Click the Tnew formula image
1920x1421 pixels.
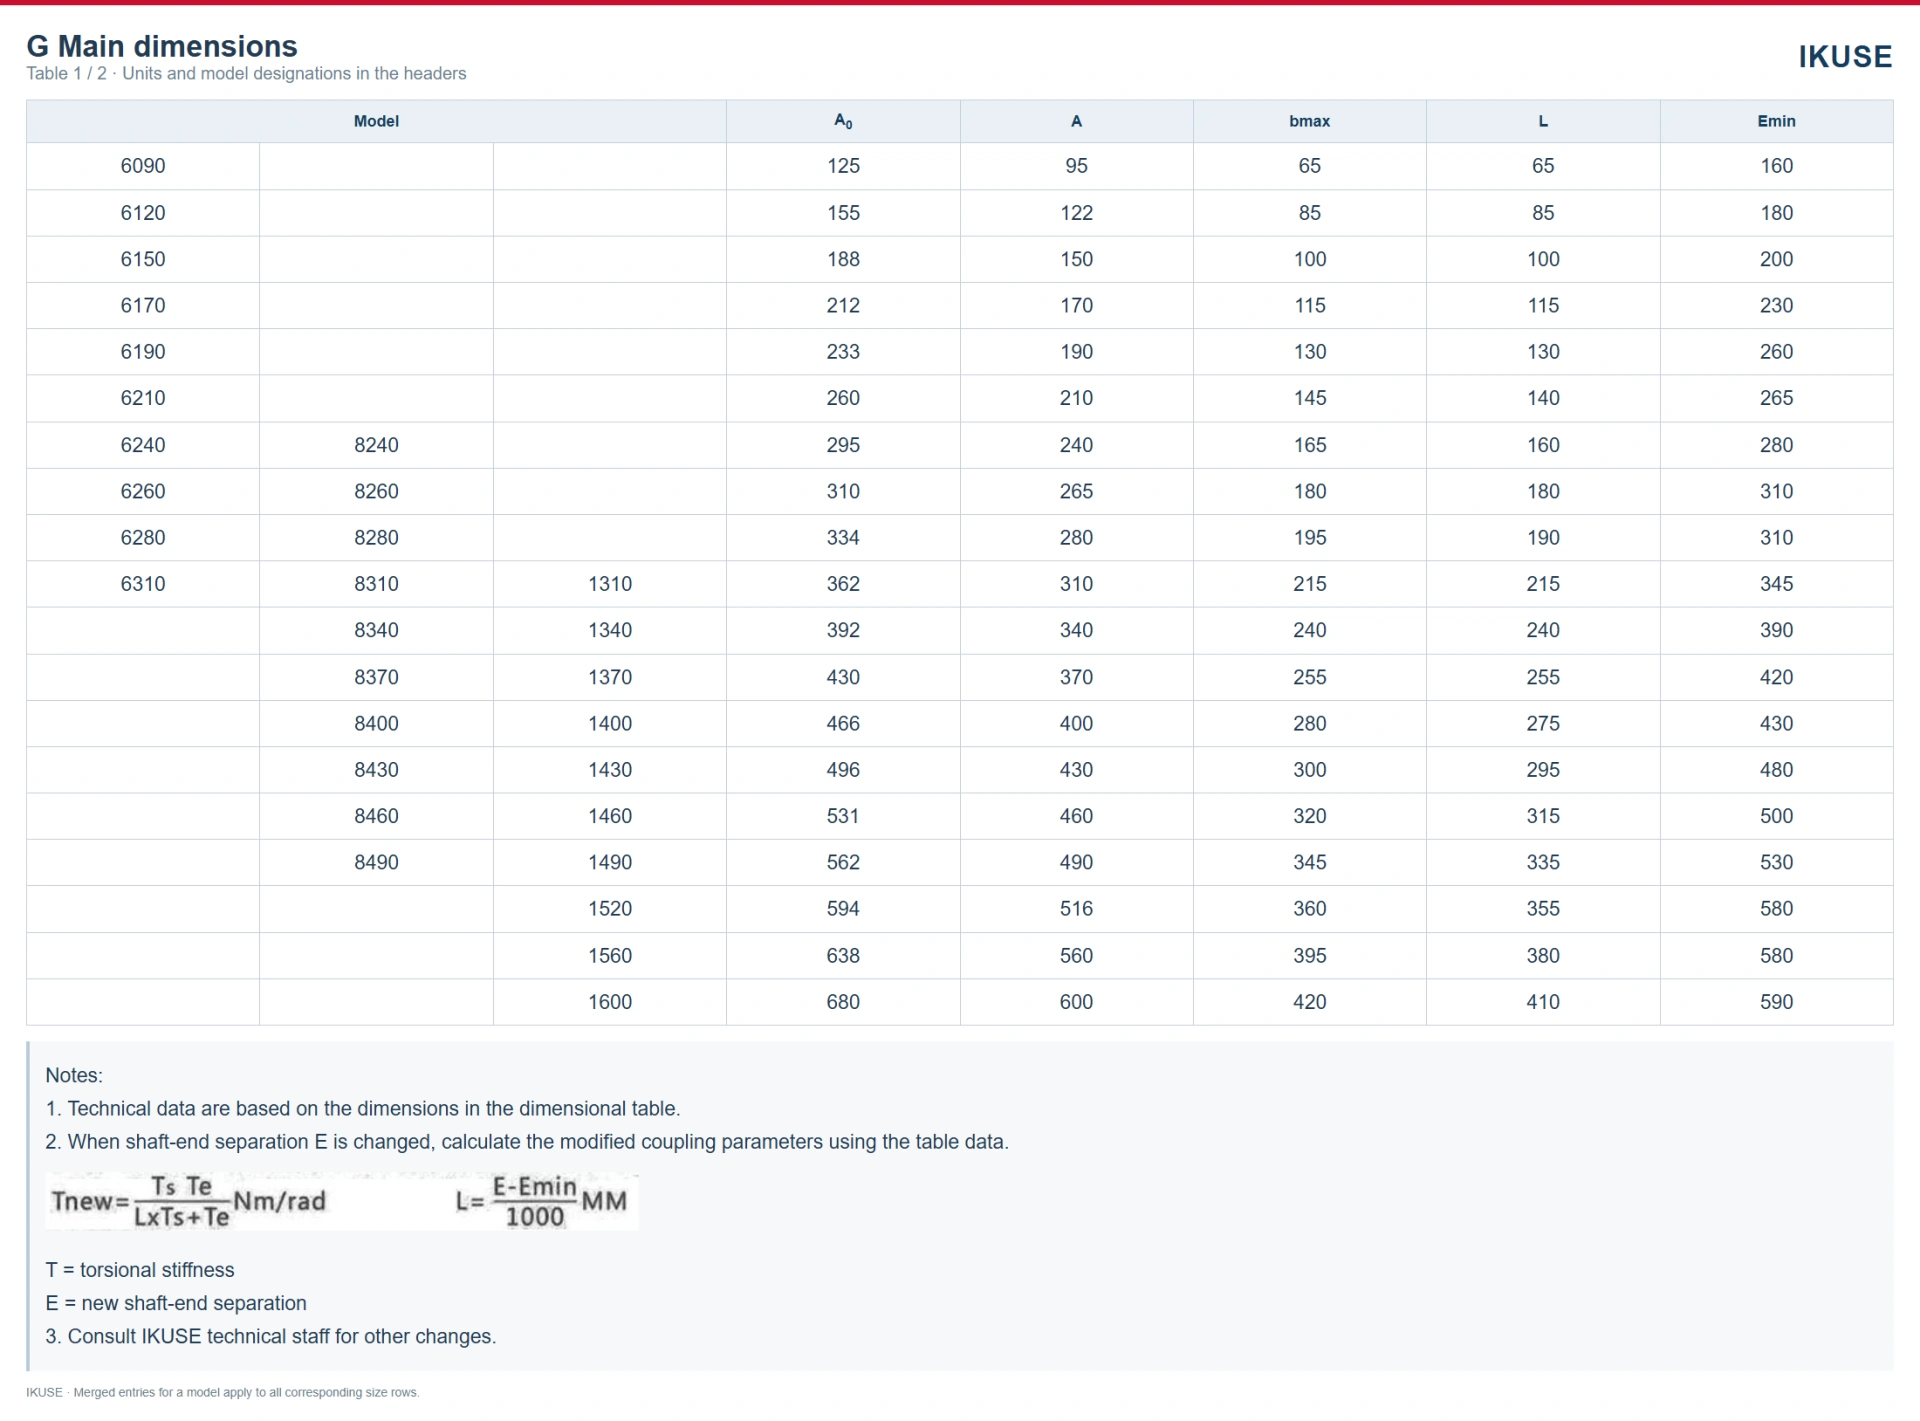(342, 1201)
